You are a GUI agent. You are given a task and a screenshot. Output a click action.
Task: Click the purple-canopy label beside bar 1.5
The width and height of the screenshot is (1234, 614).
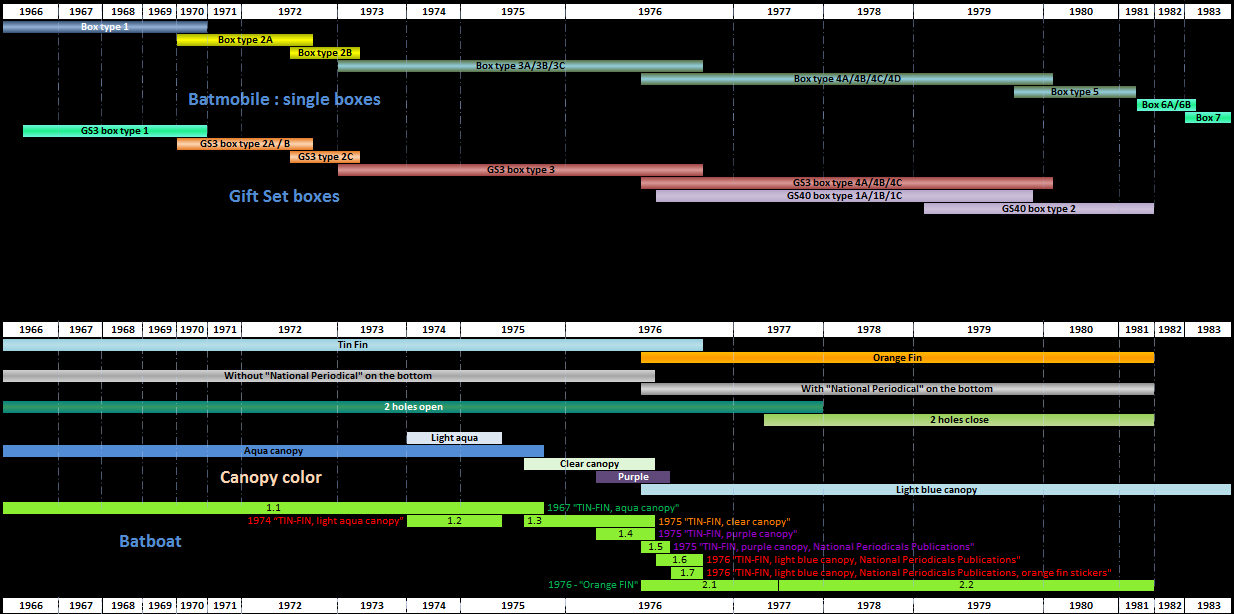pyautogui.click(x=823, y=547)
